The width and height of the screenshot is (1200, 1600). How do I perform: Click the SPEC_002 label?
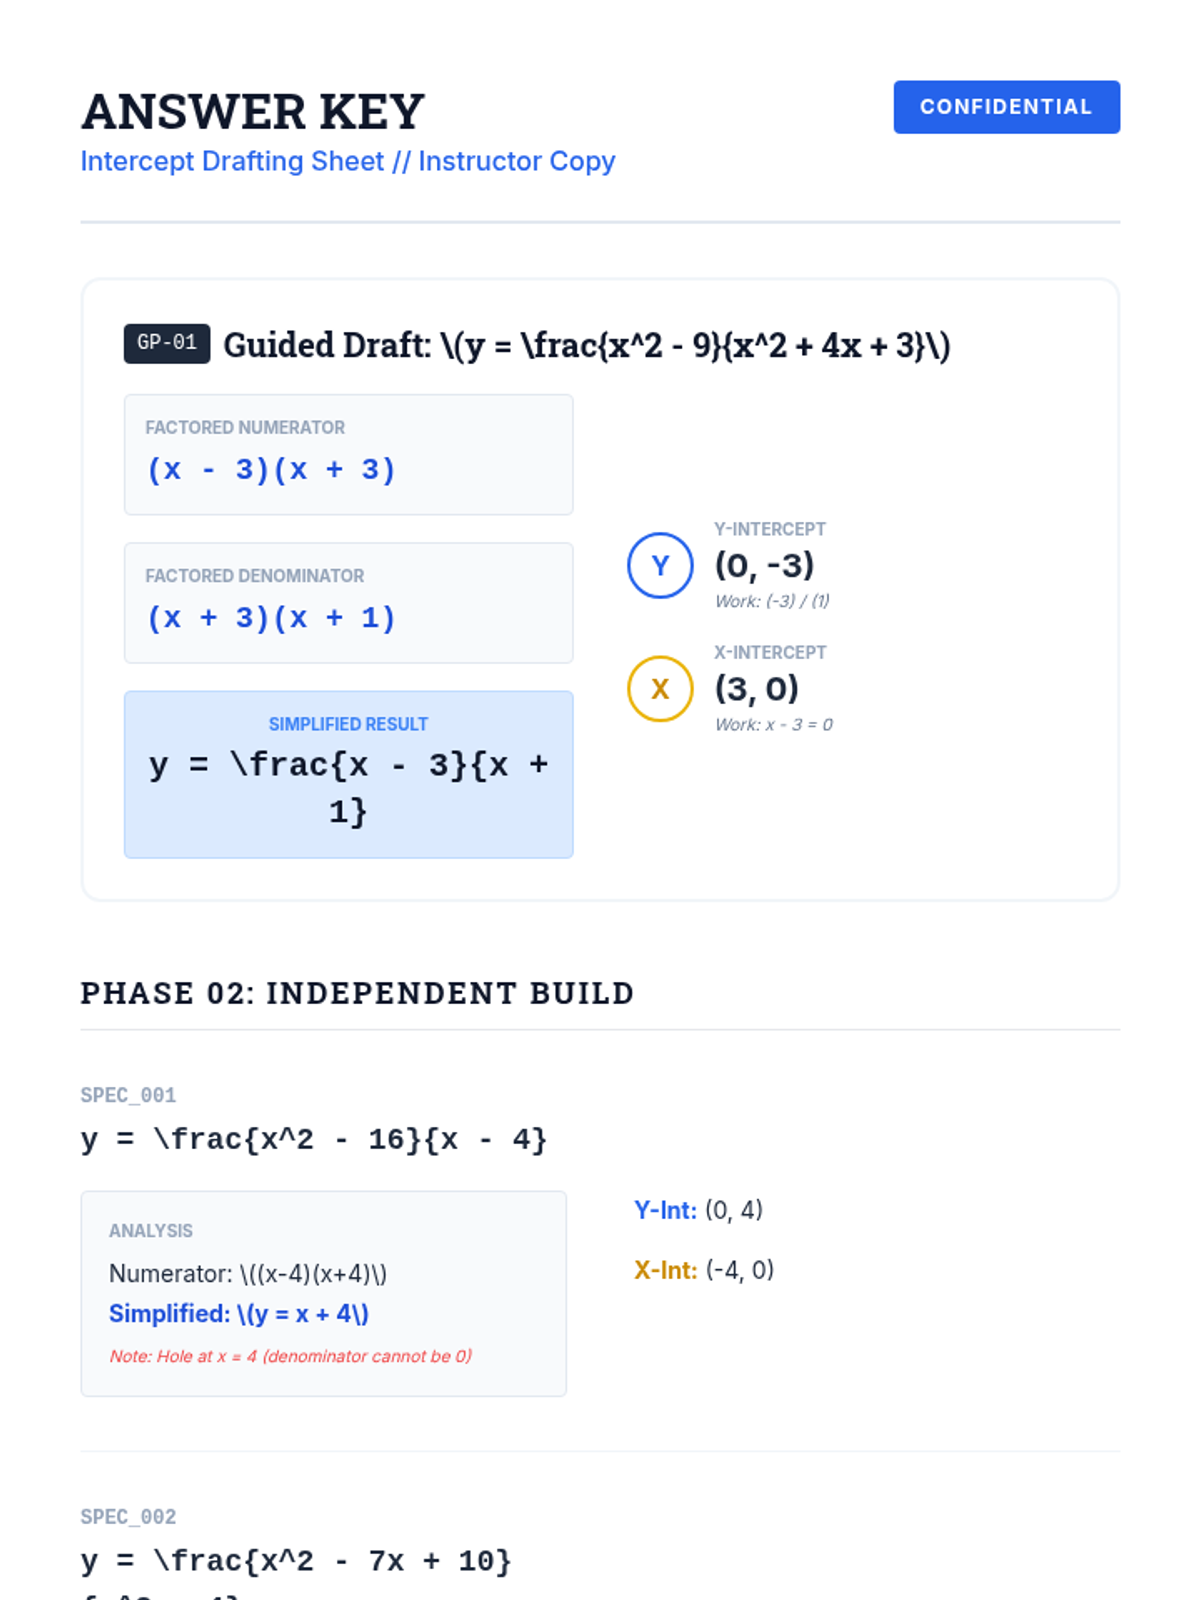pyautogui.click(x=128, y=1517)
